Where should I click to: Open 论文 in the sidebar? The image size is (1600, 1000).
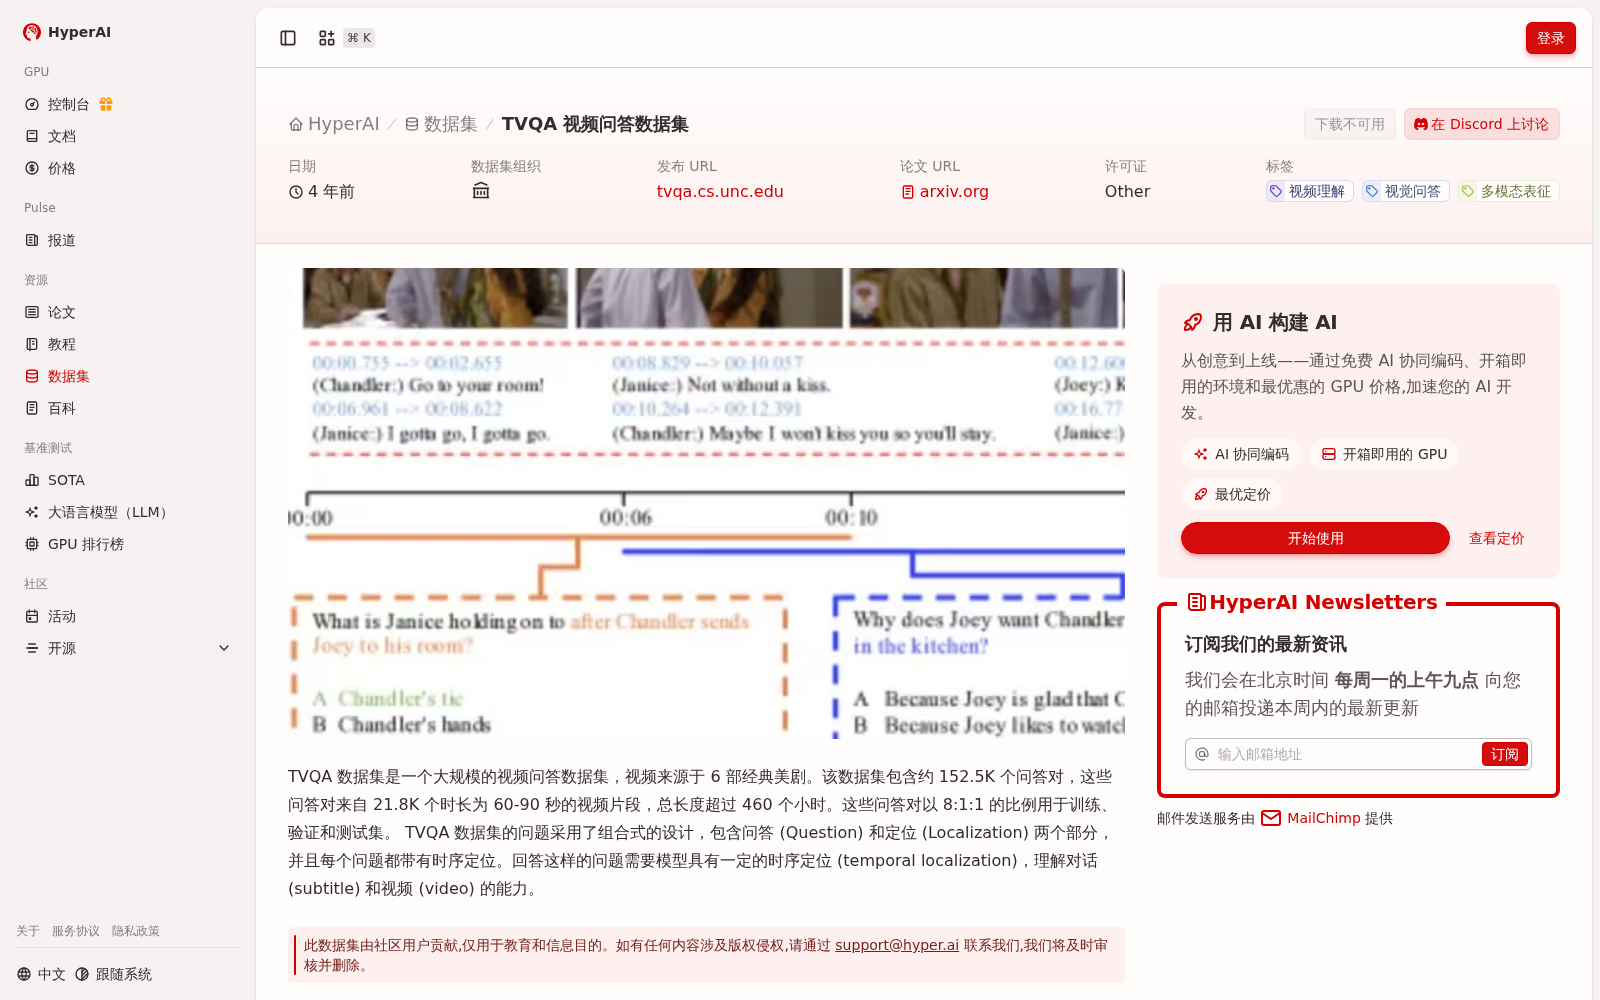128,312
